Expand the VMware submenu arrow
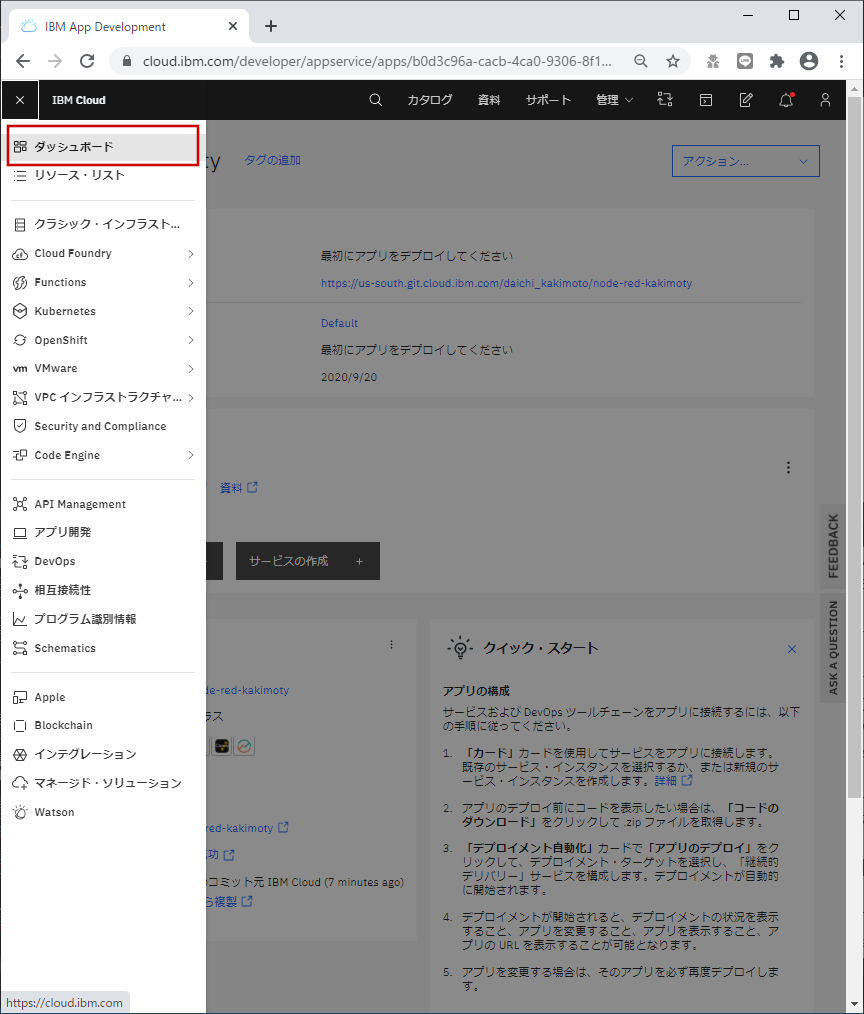This screenshot has height=1014, width=864. [191, 369]
